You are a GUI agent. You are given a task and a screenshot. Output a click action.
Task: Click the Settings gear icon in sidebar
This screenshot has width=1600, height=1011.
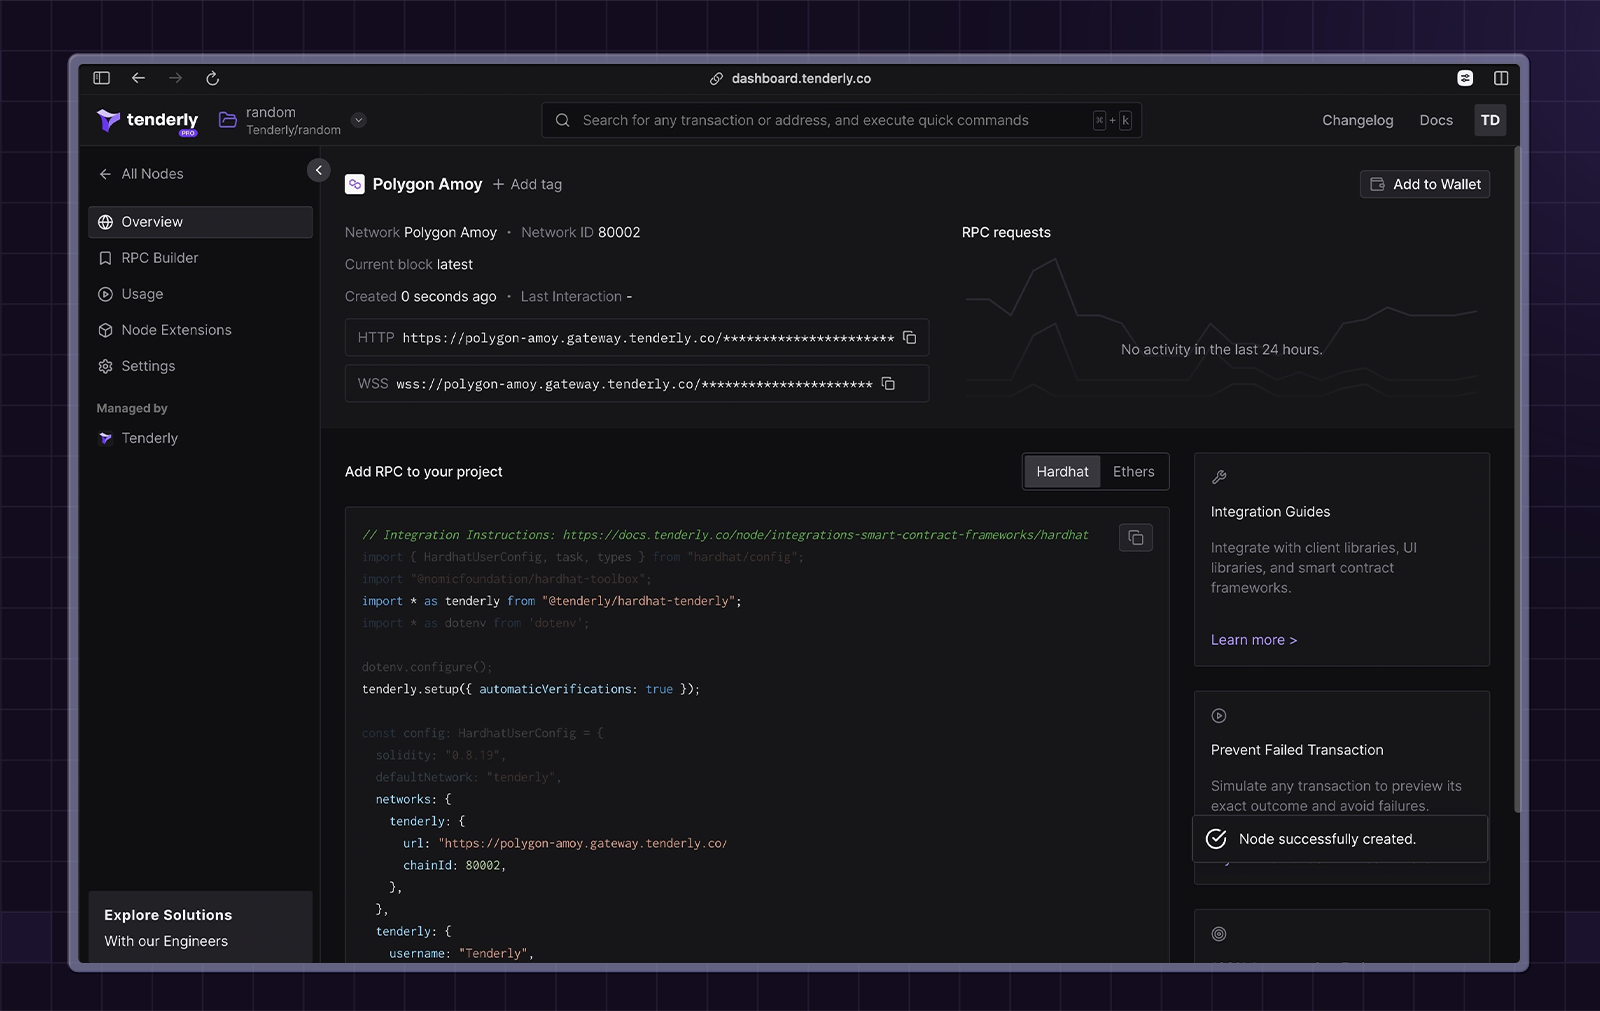coord(105,366)
